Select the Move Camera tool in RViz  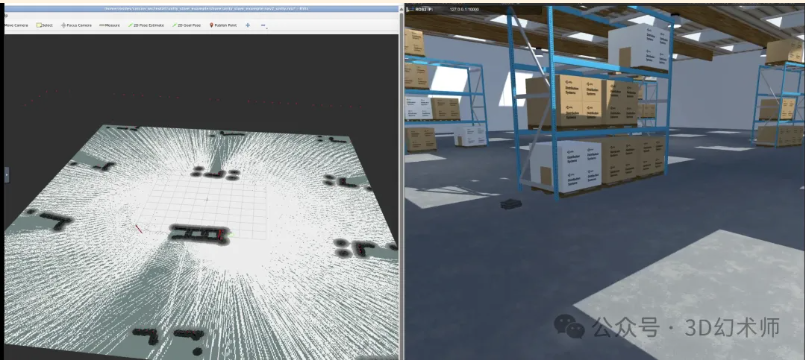coord(16,25)
